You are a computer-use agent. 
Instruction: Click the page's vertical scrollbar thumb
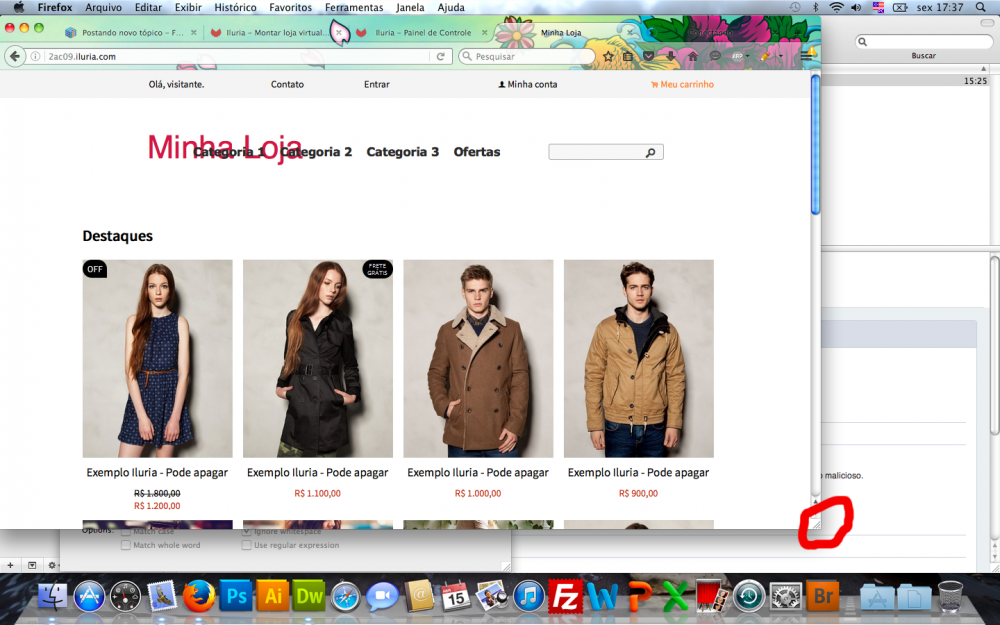(x=815, y=145)
